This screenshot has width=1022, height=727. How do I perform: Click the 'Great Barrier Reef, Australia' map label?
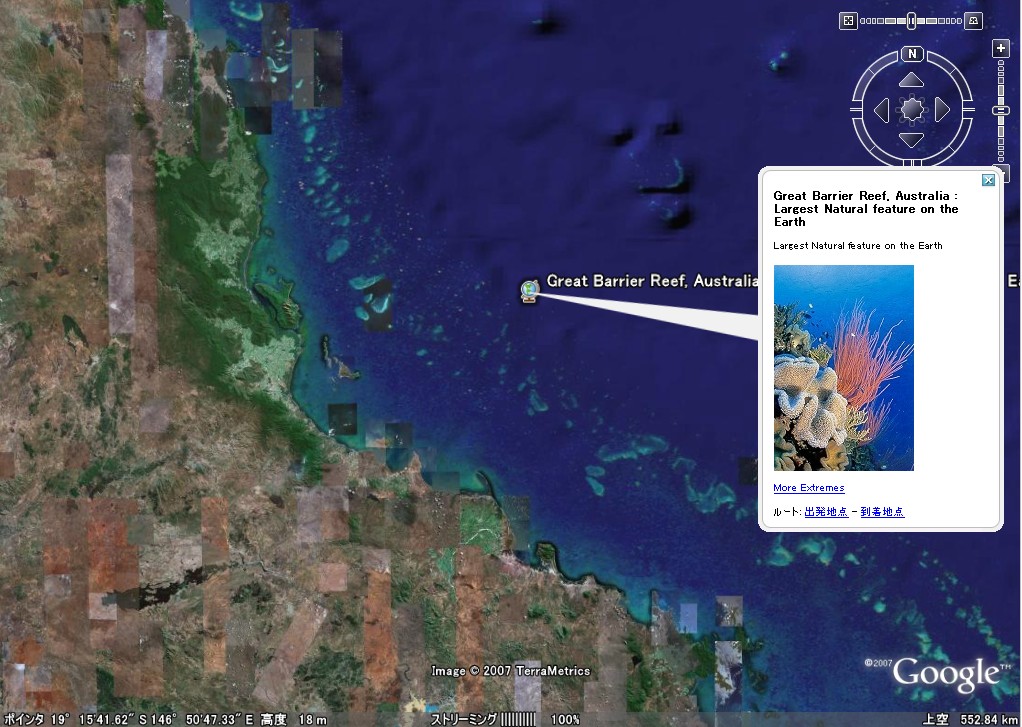point(652,281)
